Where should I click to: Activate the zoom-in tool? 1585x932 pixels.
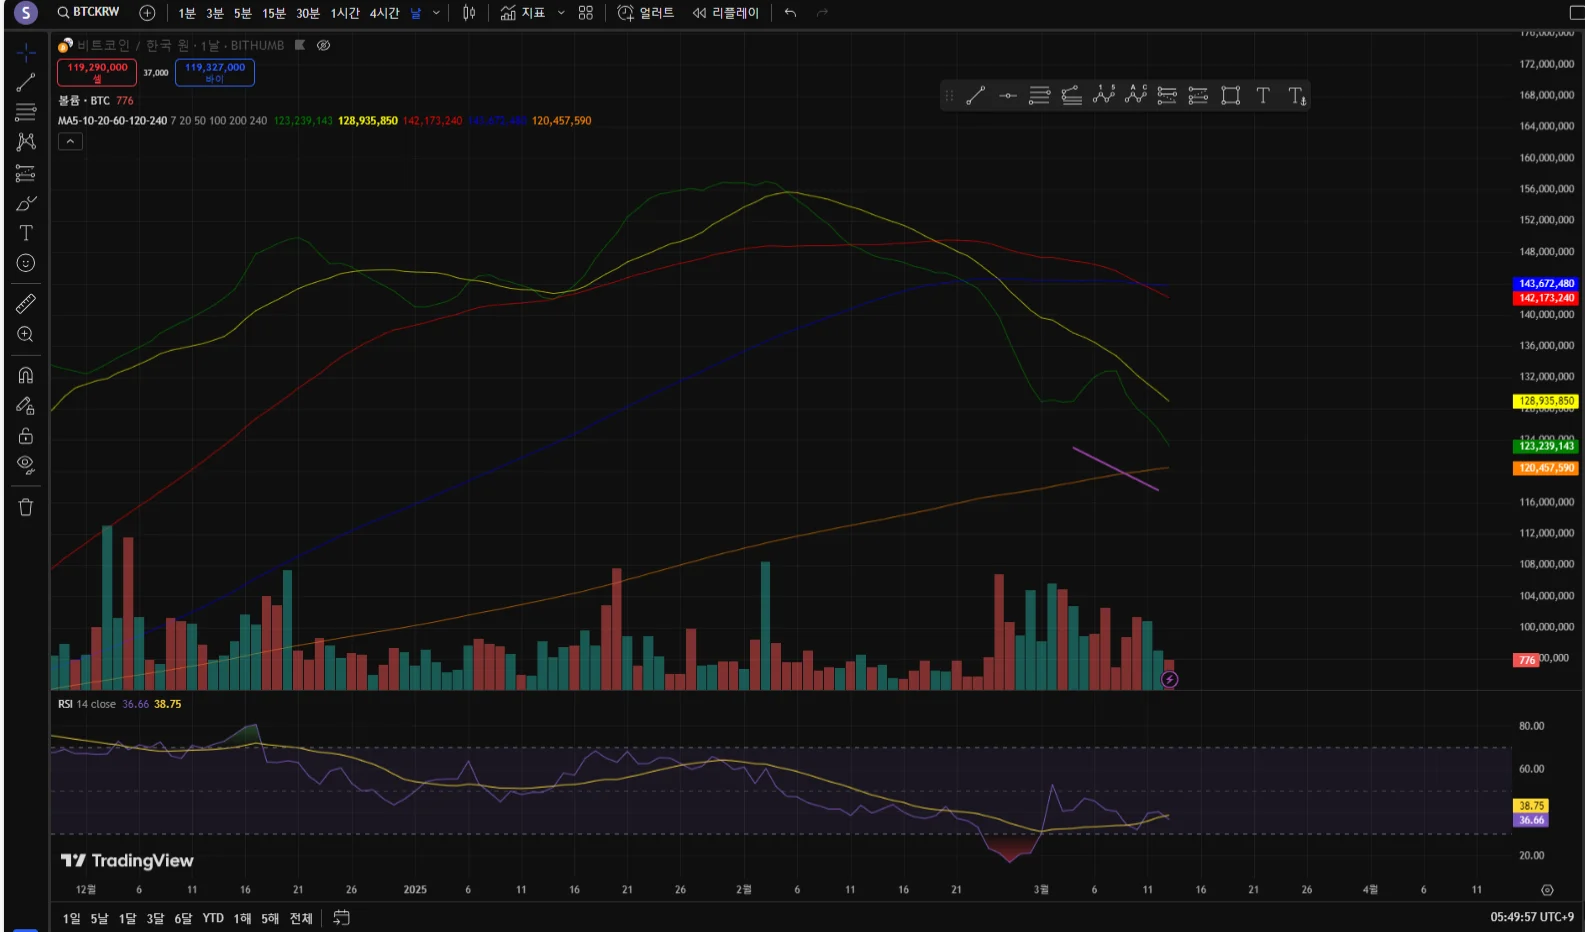tap(26, 334)
